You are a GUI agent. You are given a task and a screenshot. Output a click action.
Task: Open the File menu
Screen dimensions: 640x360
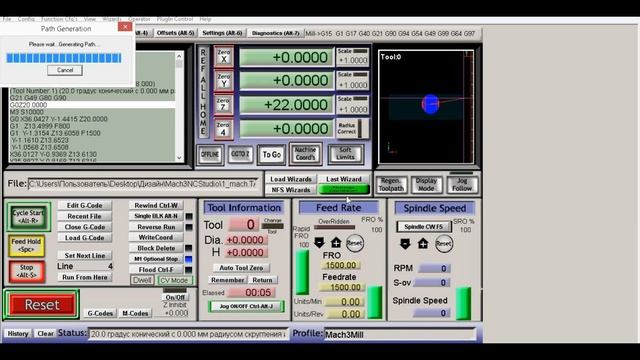click(x=7, y=19)
